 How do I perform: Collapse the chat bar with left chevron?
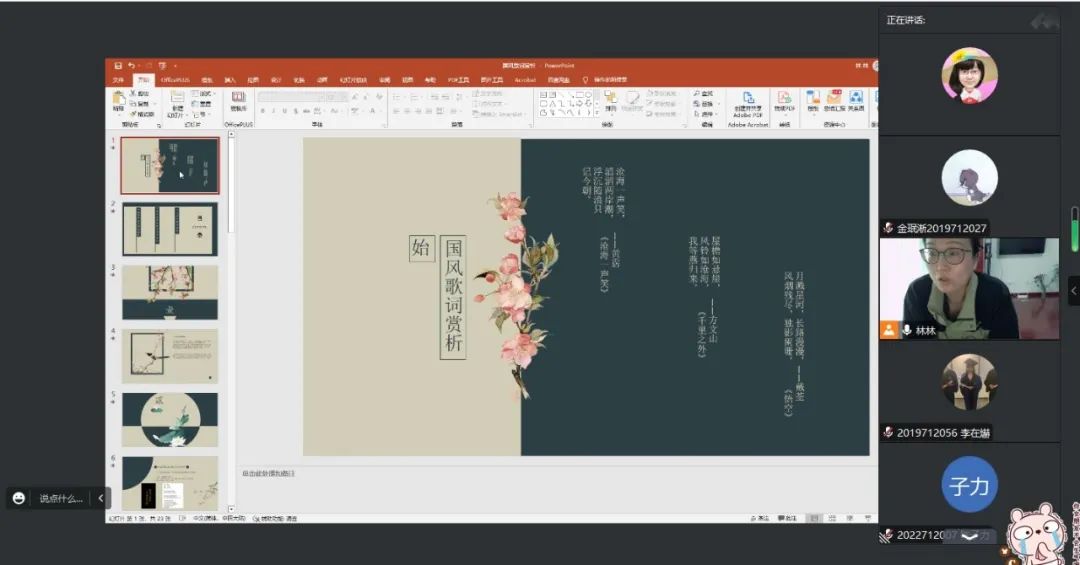click(x=100, y=498)
